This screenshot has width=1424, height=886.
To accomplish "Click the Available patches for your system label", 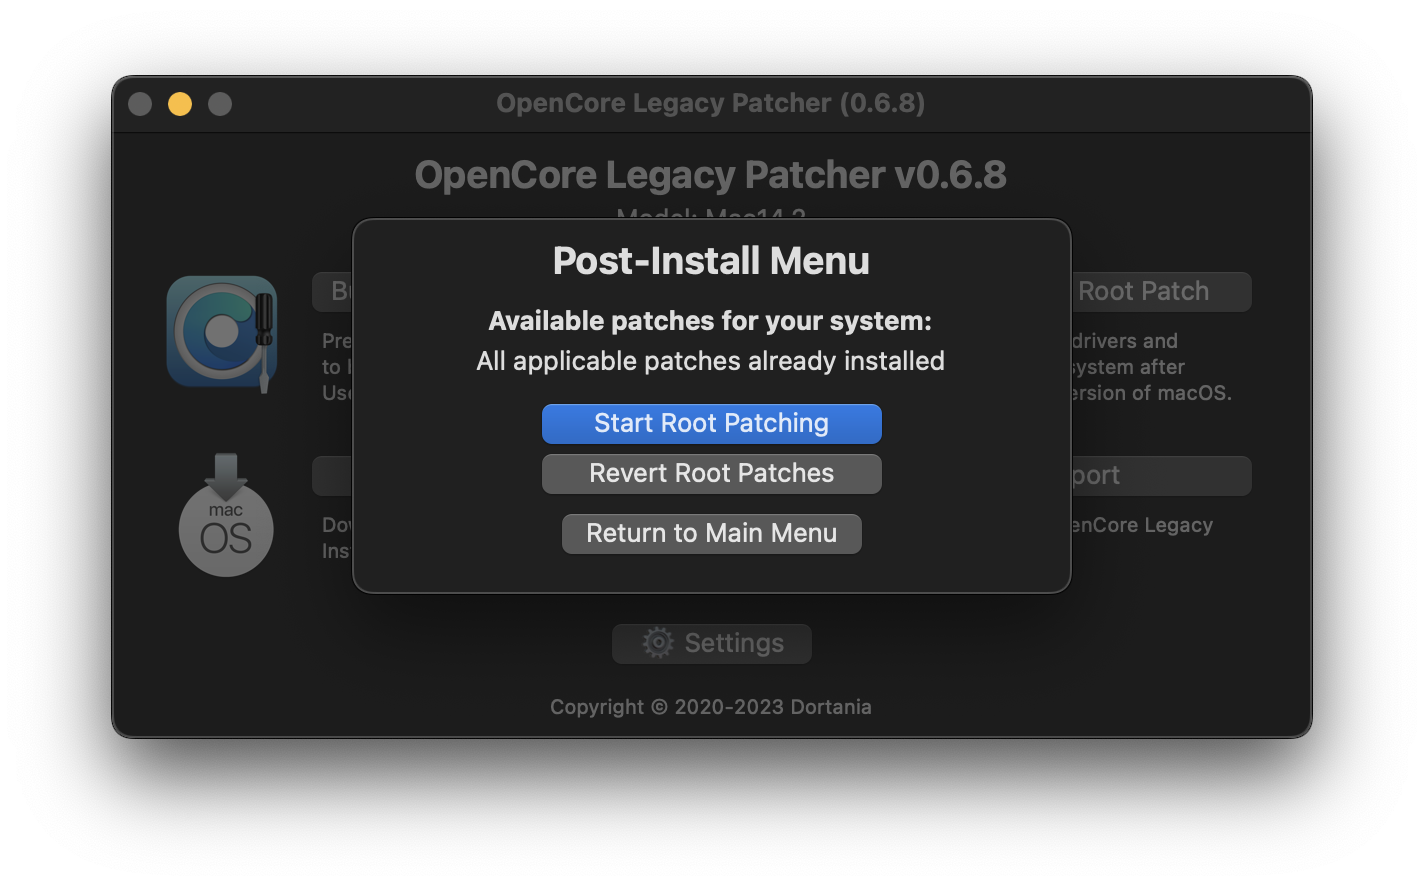I will [710, 321].
